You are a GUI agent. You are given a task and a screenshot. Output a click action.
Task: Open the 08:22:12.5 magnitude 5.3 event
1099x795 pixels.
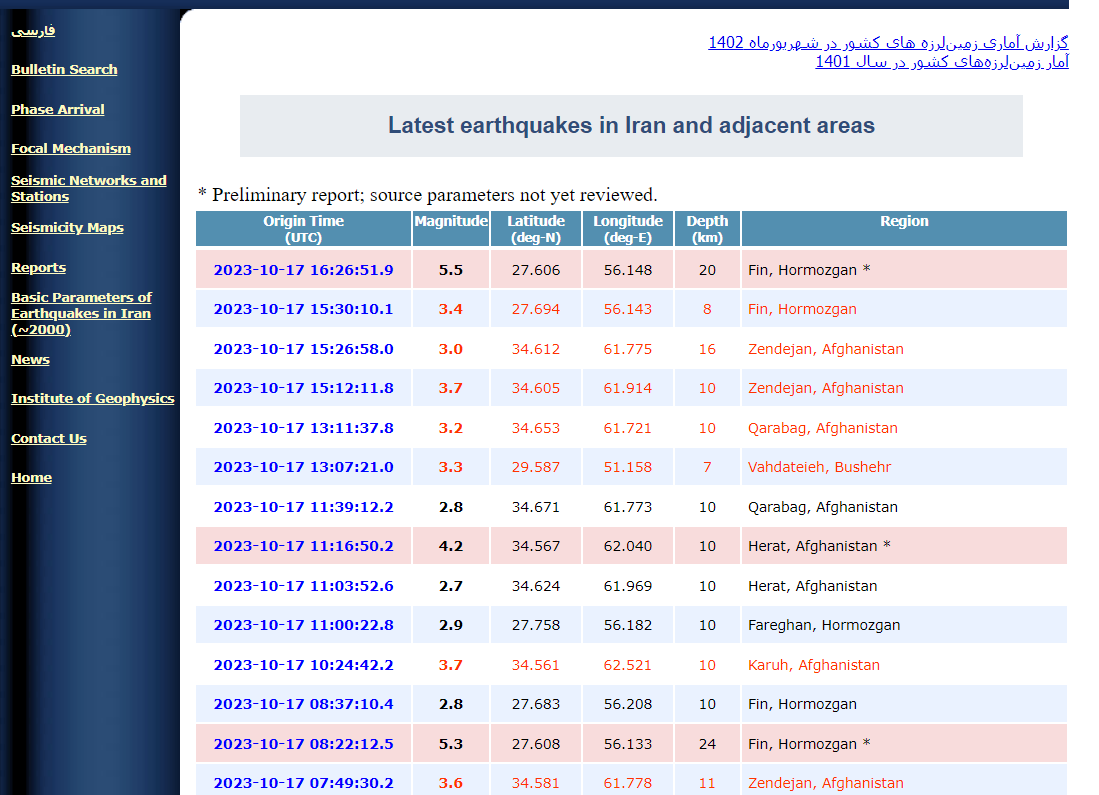click(303, 744)
